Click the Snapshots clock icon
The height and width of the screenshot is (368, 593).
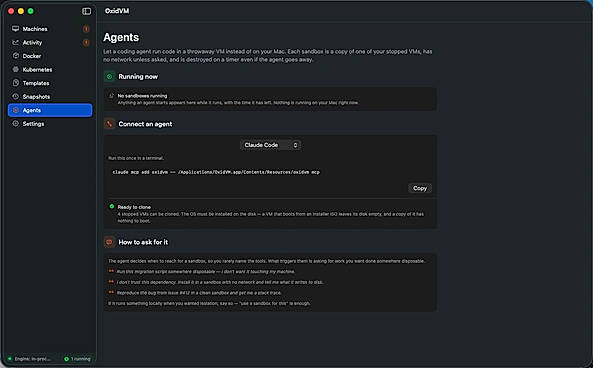tap(16, 96)
